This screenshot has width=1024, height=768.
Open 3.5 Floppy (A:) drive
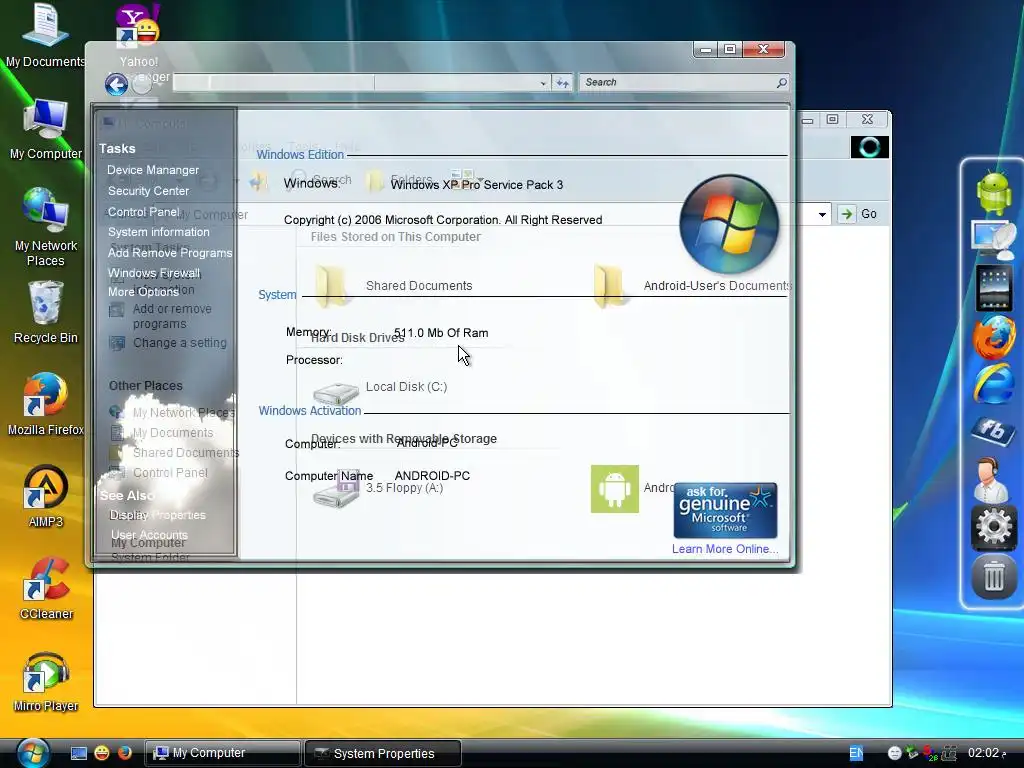pyautogui.click(x=377, y=490)
